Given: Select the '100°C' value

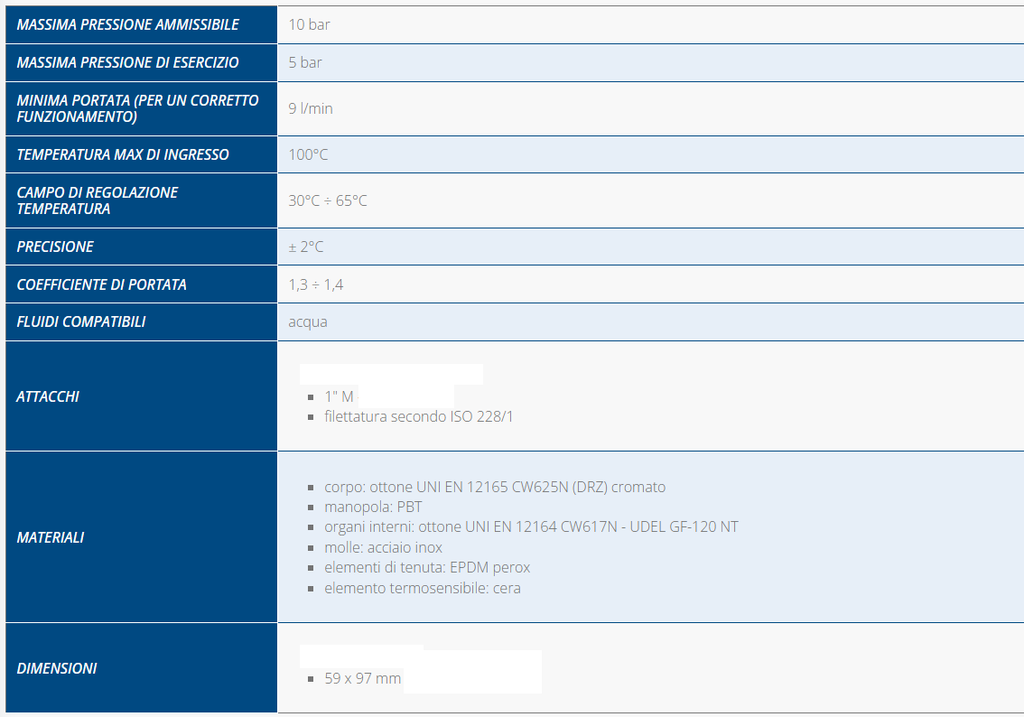Looking at the screenshot, I should [x=308, y=154].
